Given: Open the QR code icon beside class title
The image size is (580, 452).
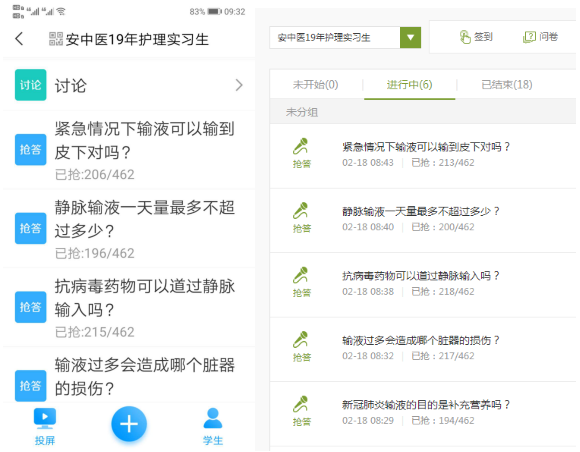Looking at the screenshot, I should (x=56, y=39).
